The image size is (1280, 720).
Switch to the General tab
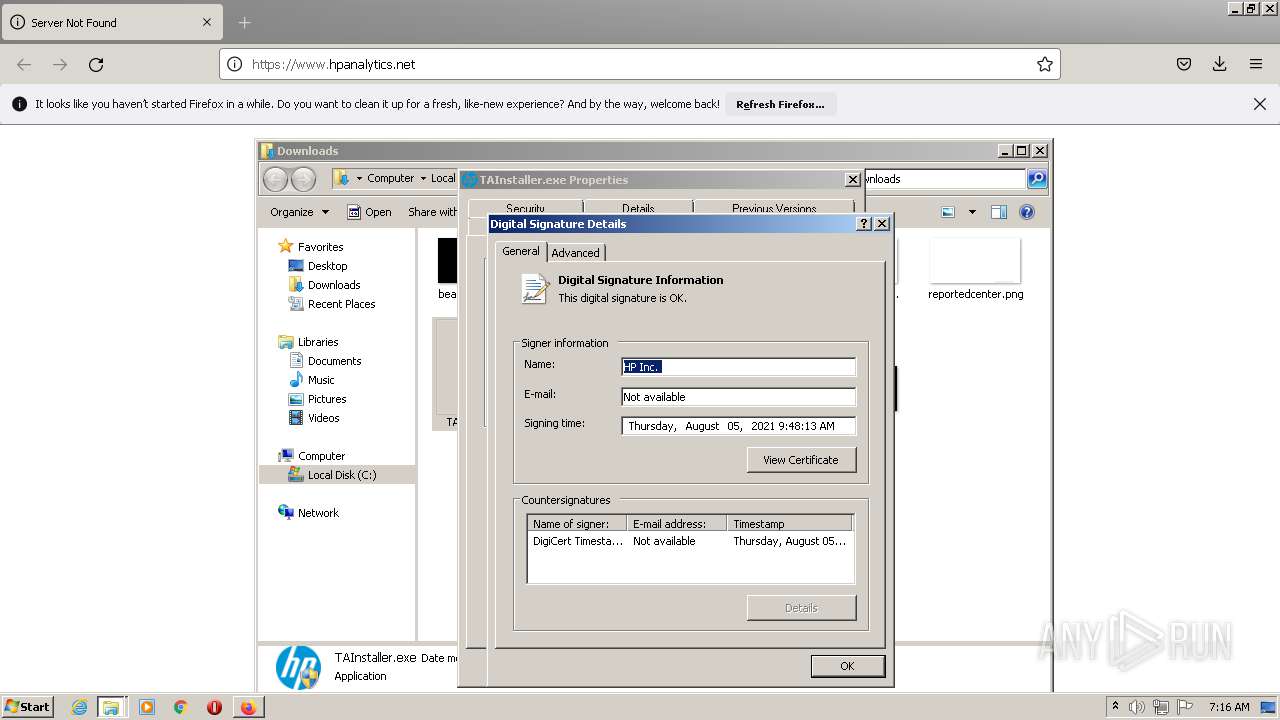tap(520, 251)
